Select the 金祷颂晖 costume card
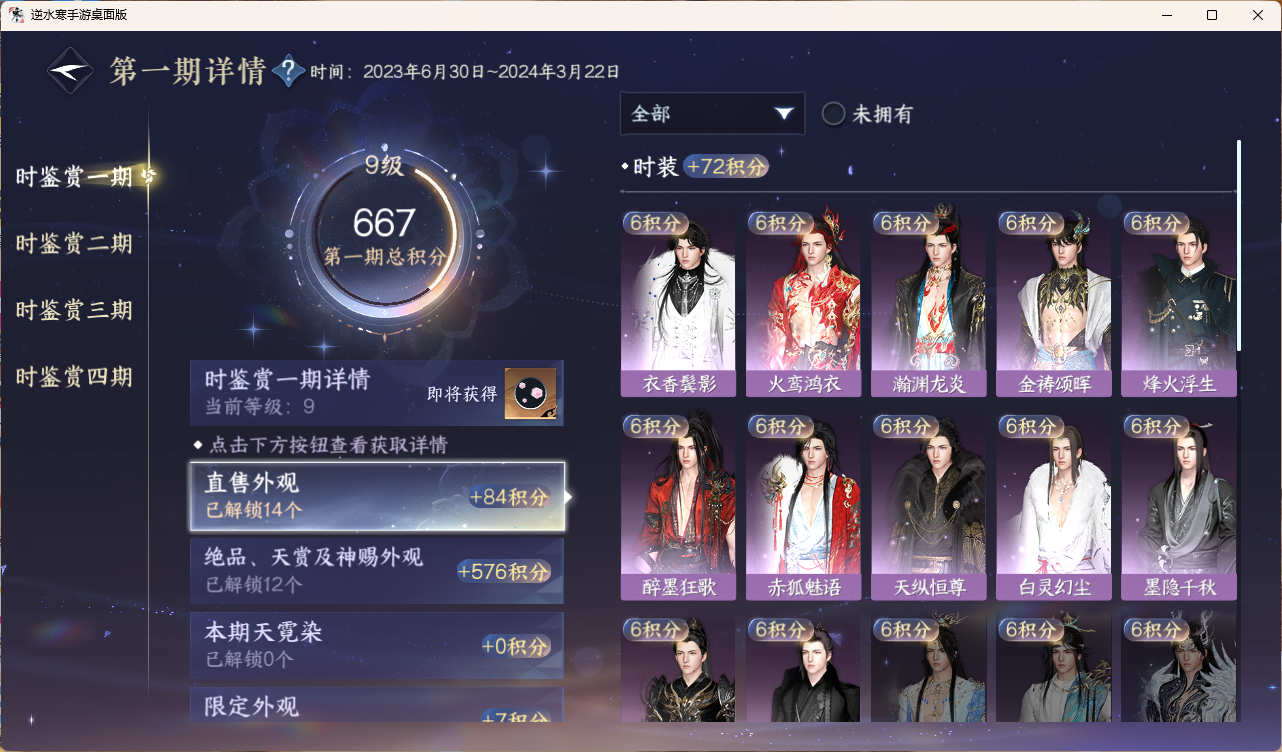Image resolution: width=1282 pixels, height=752 pixels. (1053, 304)
